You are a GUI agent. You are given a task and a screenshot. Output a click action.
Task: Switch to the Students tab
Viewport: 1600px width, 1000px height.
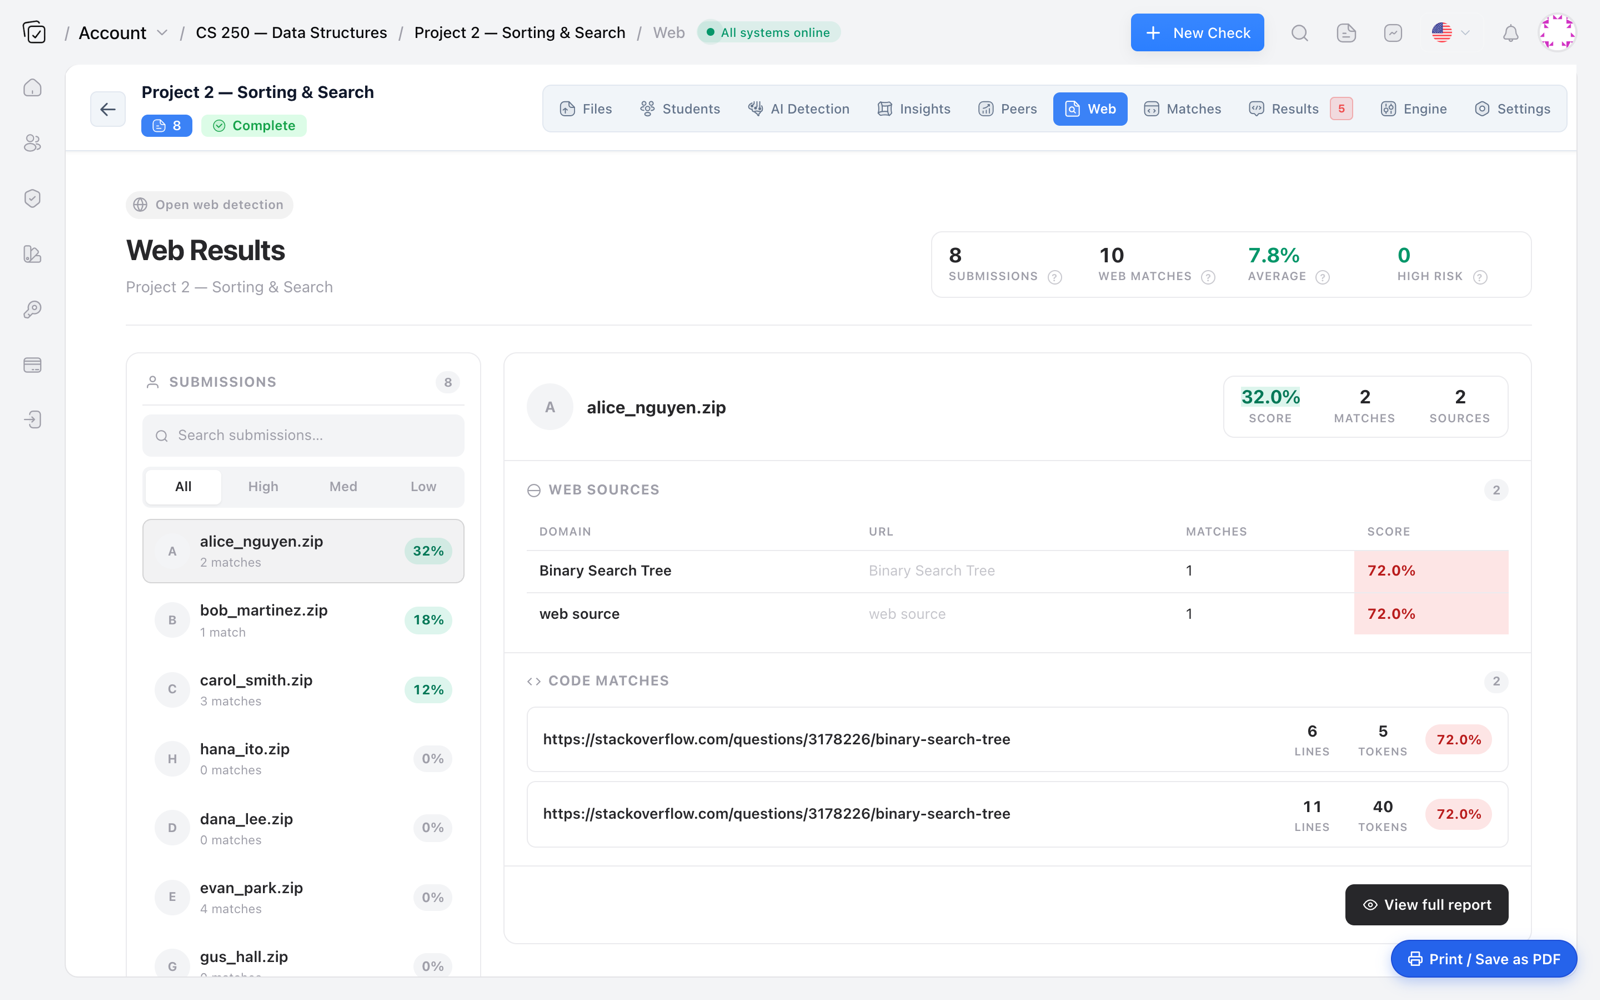click(x=680, y=109)
